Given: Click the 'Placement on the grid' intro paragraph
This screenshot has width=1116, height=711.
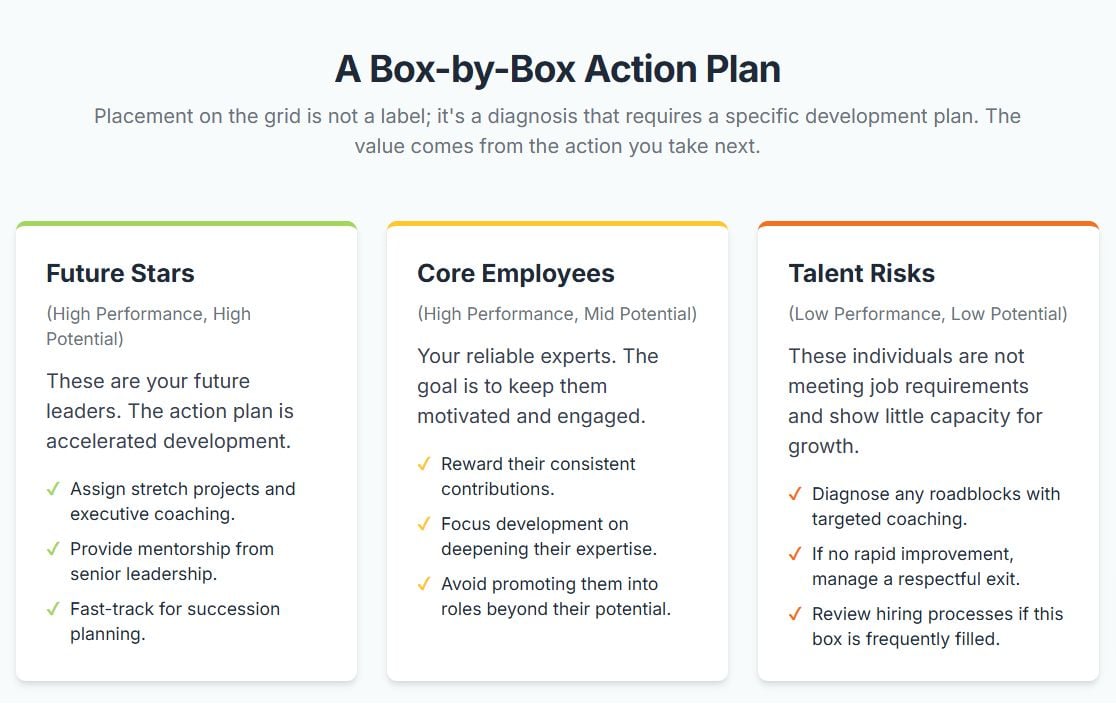Looking at the screenshot, I should point(558,131).
